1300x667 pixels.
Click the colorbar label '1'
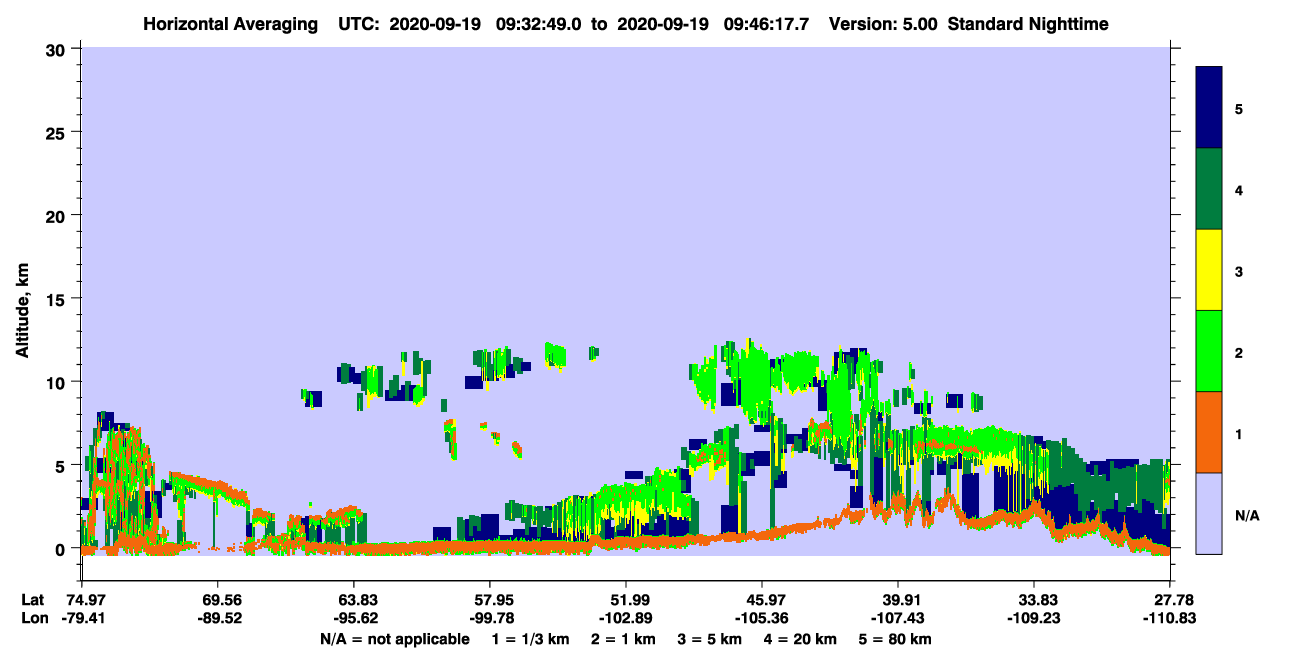click(1239, 433)
